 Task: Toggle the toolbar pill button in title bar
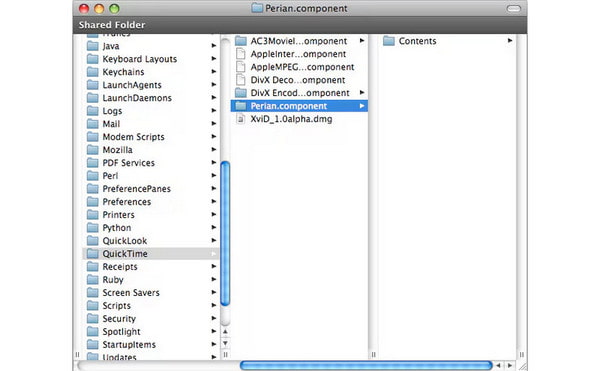tap(514, 8)
